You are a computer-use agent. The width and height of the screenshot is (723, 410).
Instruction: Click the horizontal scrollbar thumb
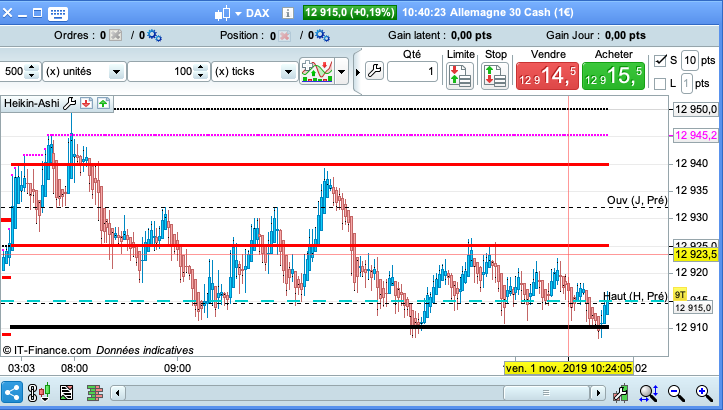(x=546, y=393)
